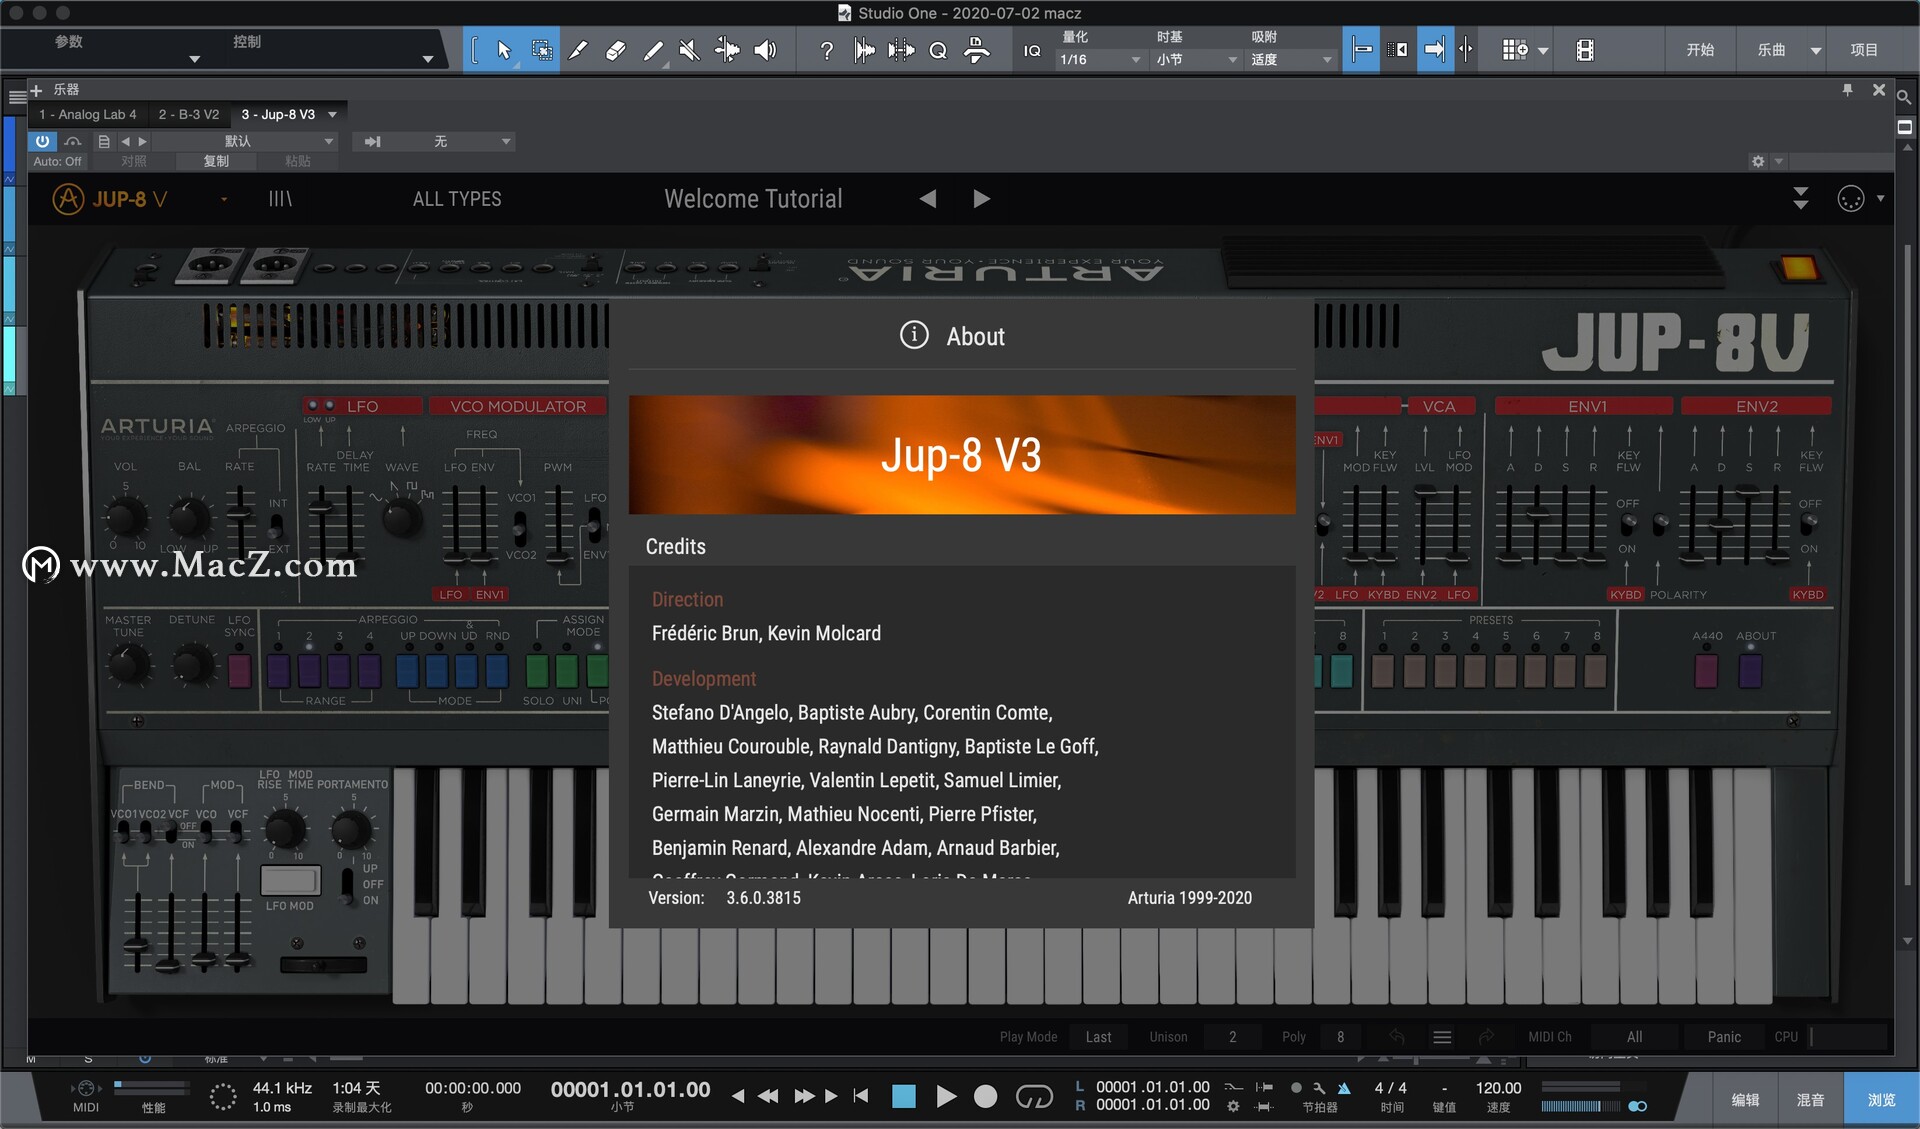Expand 控制 panel dropdown arrow
1920x1129 pixels.
pyautogui.click(x=428, y=59)
